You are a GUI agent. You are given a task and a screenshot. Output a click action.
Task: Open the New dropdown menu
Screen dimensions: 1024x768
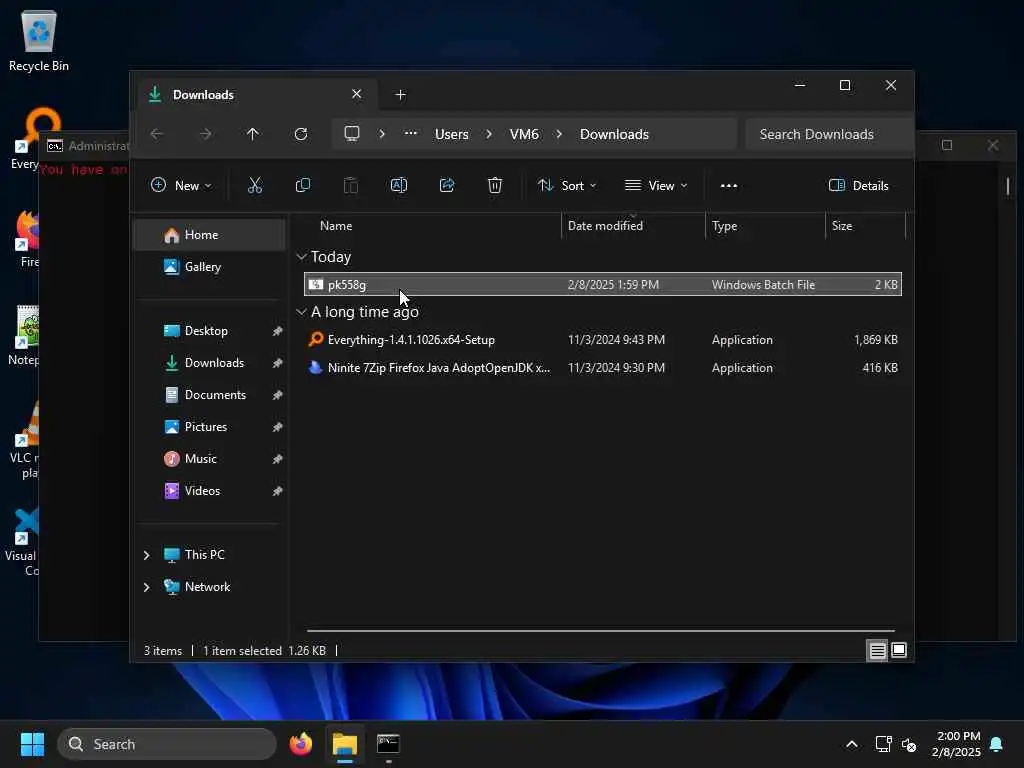click(x=181, y=185)
